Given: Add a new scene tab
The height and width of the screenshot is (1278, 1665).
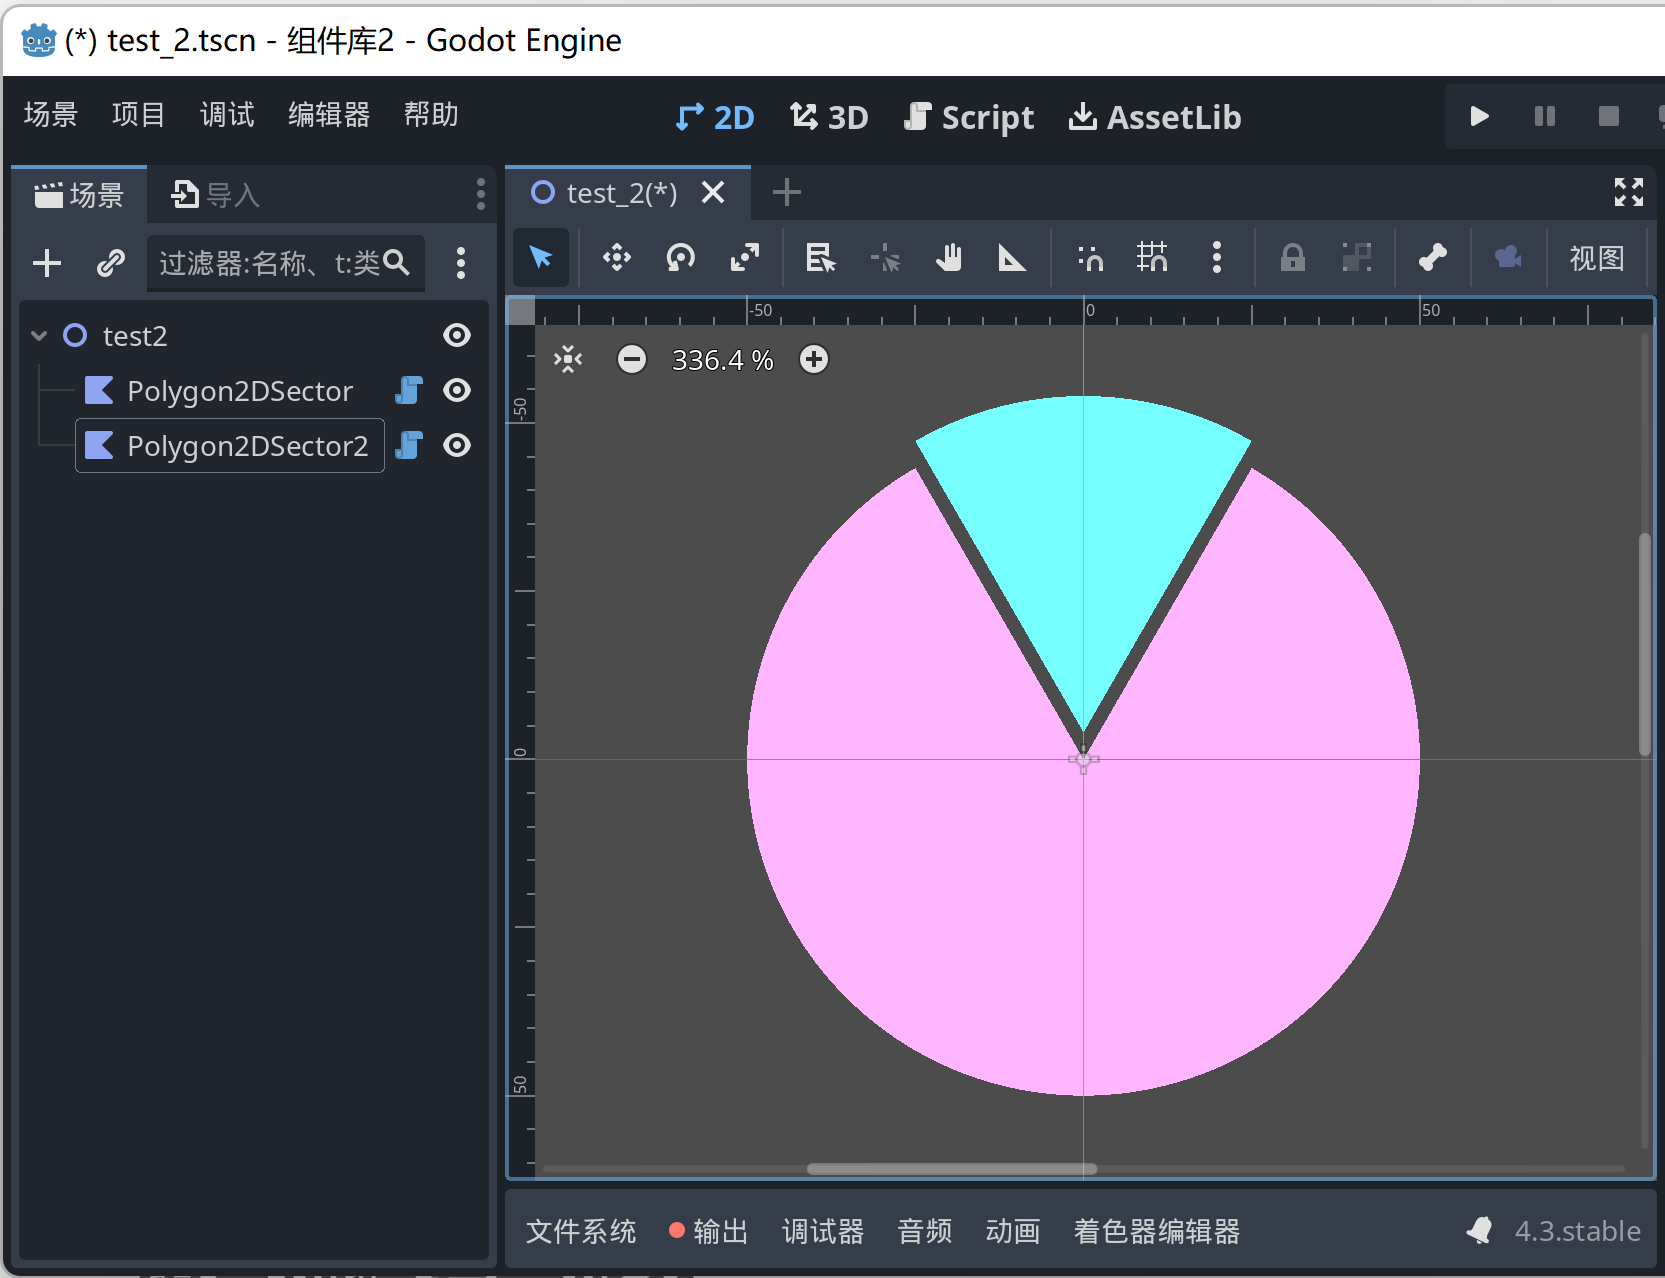Looking at the screenshot, I should 787,192.
